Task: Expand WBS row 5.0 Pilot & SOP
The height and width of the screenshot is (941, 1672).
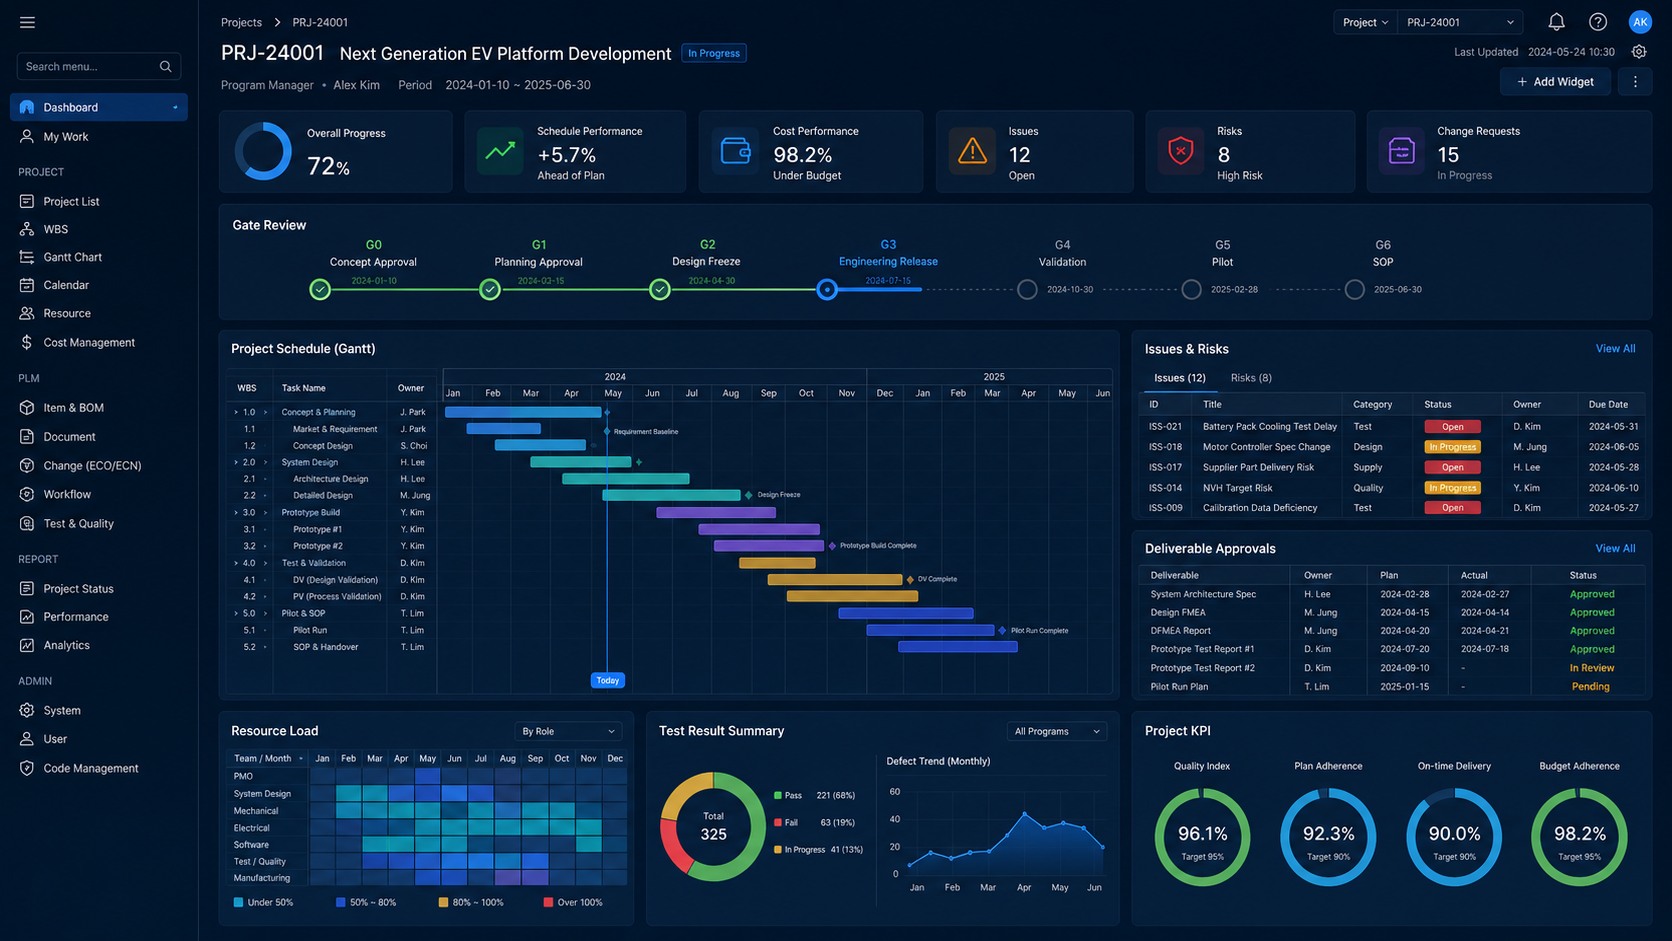Action: point(236,613)
